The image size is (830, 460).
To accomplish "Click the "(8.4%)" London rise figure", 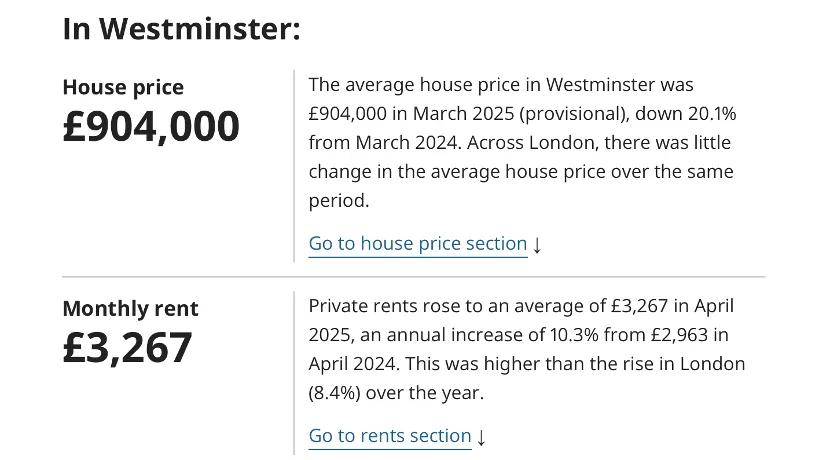I will [x=334, y=393].
